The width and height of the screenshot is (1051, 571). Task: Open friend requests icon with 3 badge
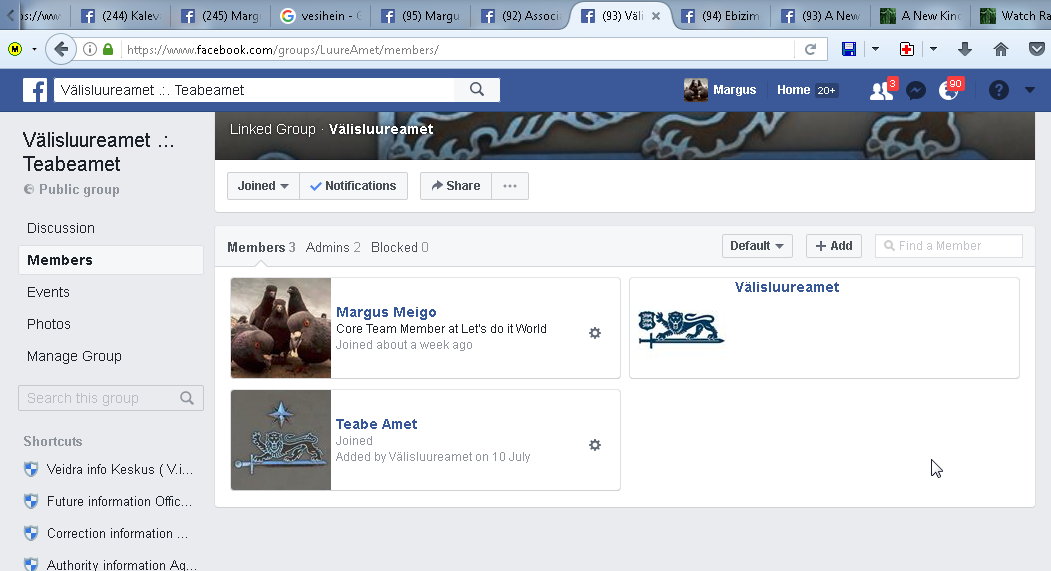point(881,90)
